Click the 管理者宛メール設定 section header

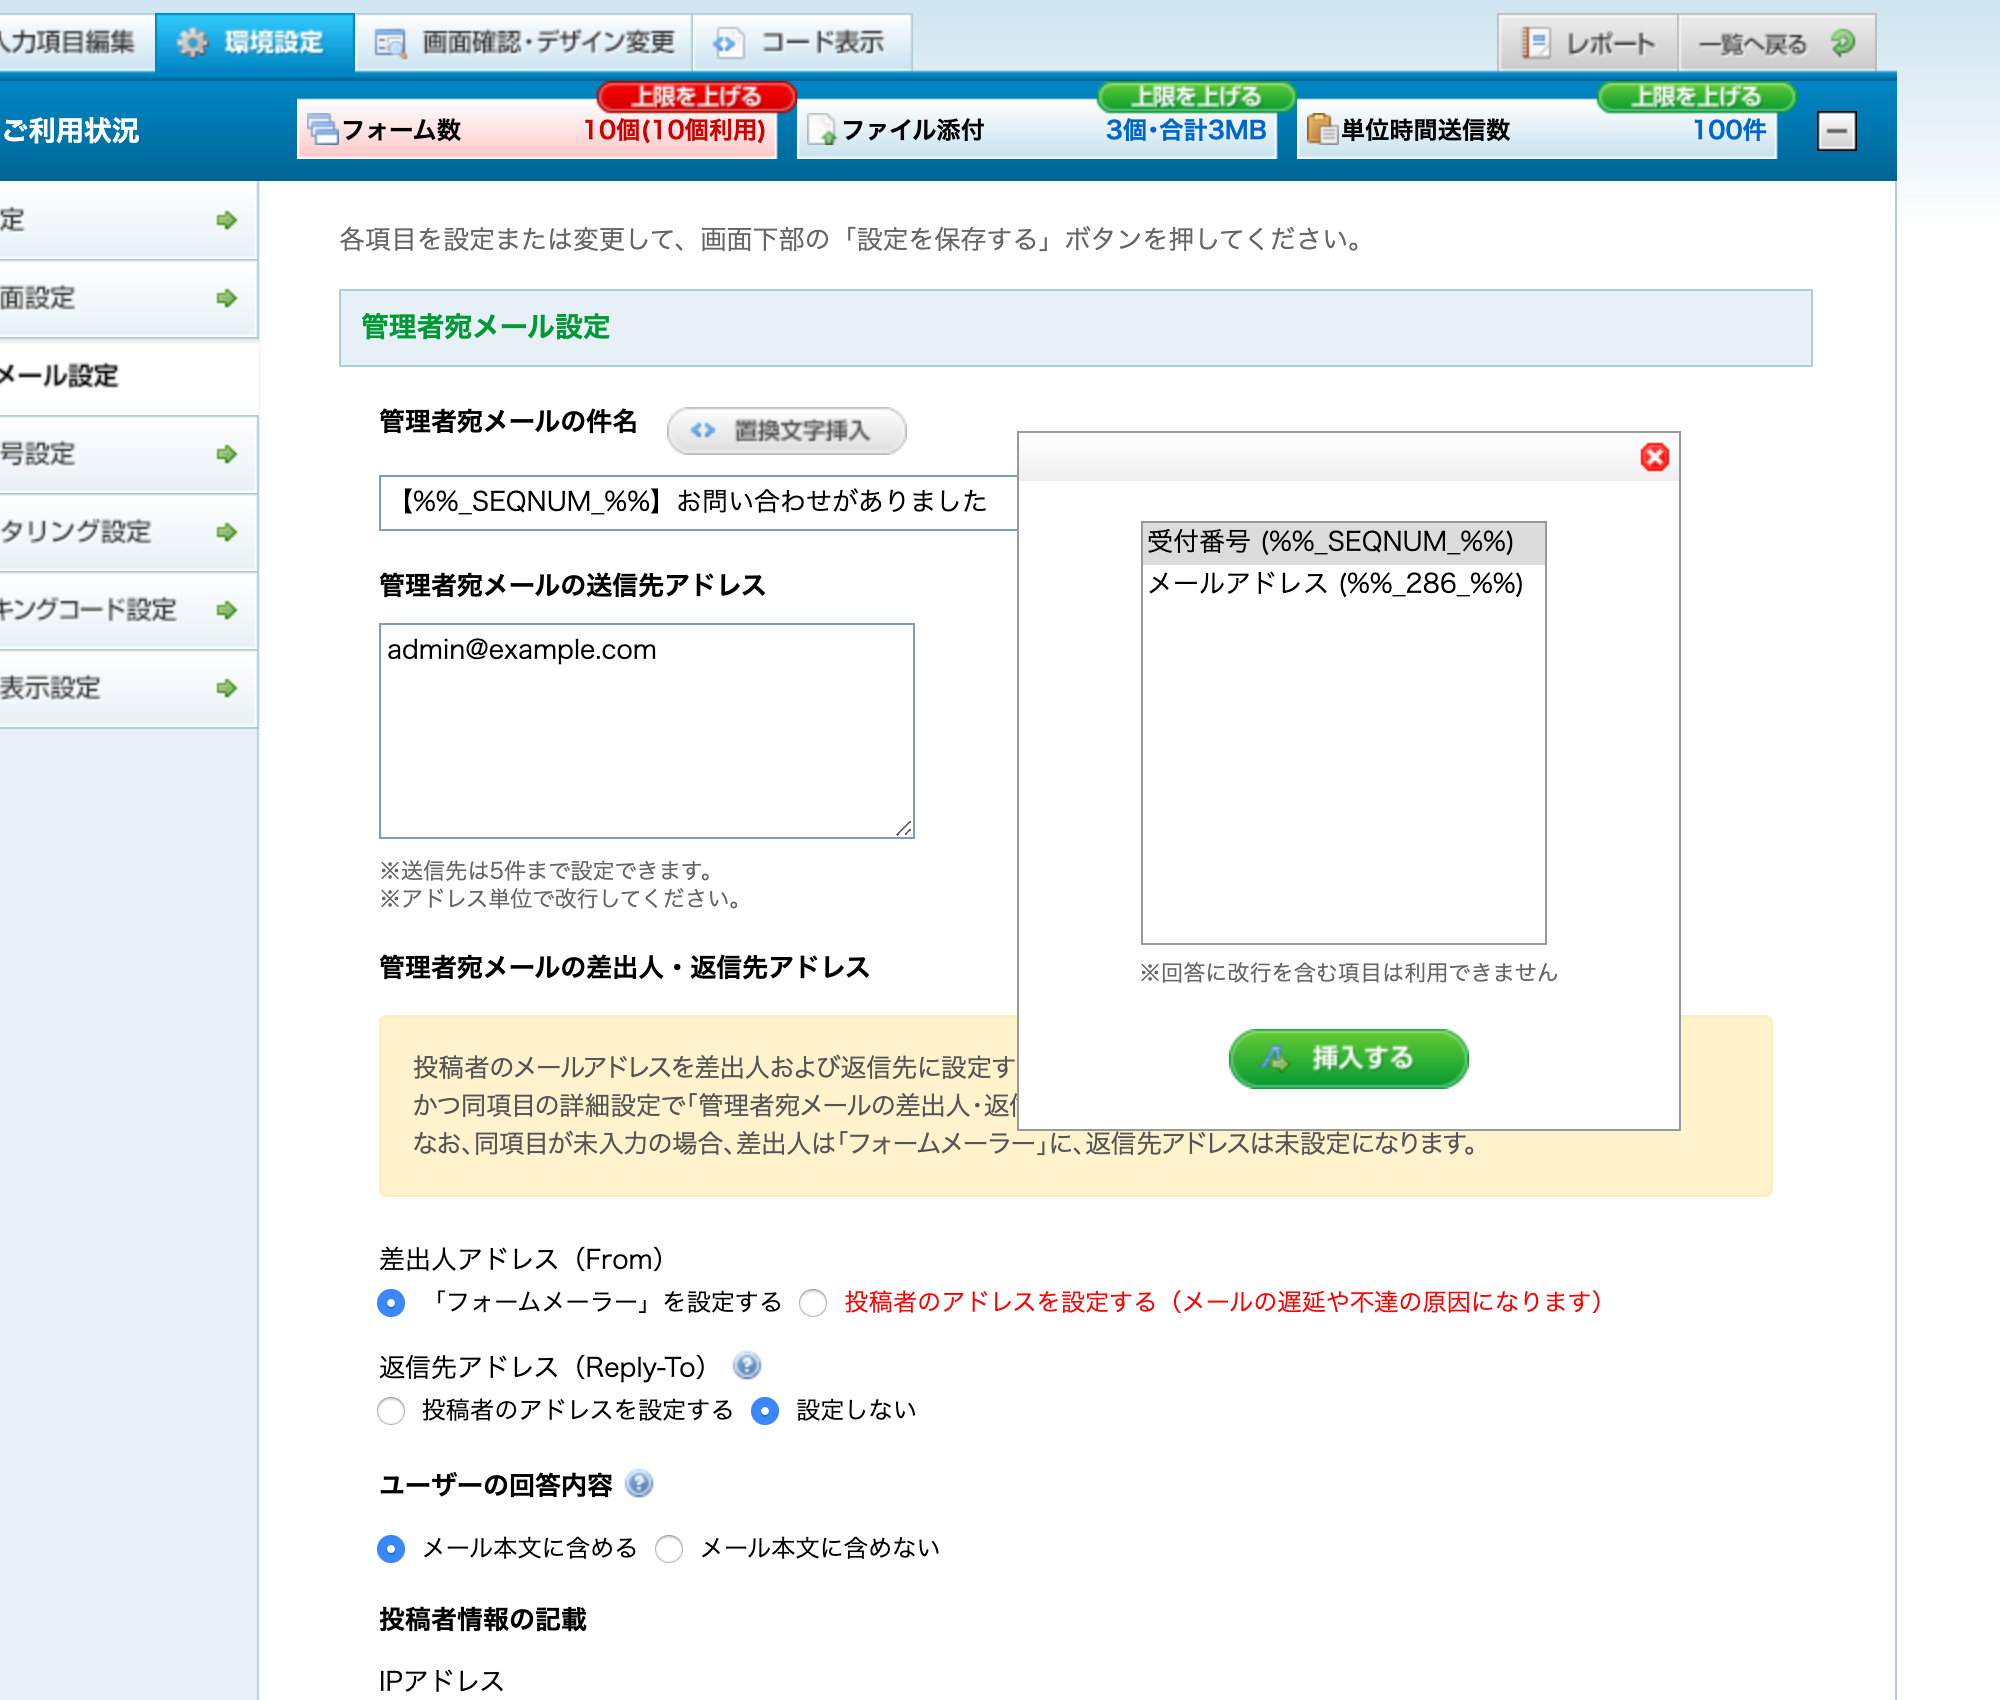click(1075, 328)
